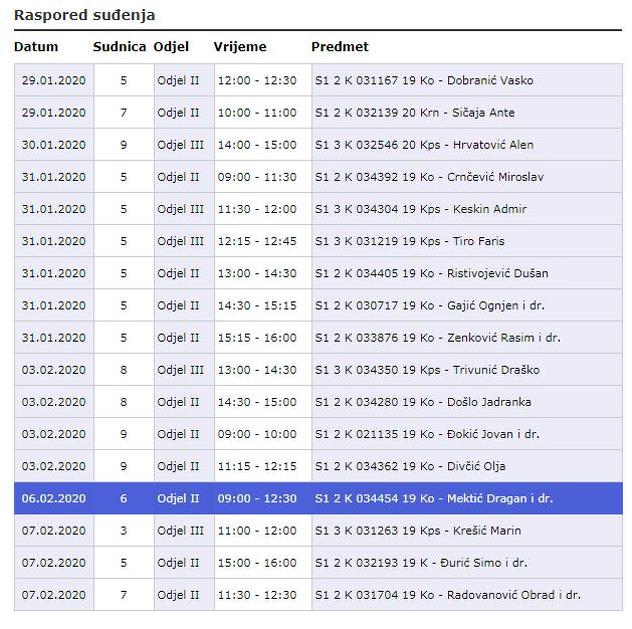Select the Zenković Rasim i dr. row

(437, 338)
